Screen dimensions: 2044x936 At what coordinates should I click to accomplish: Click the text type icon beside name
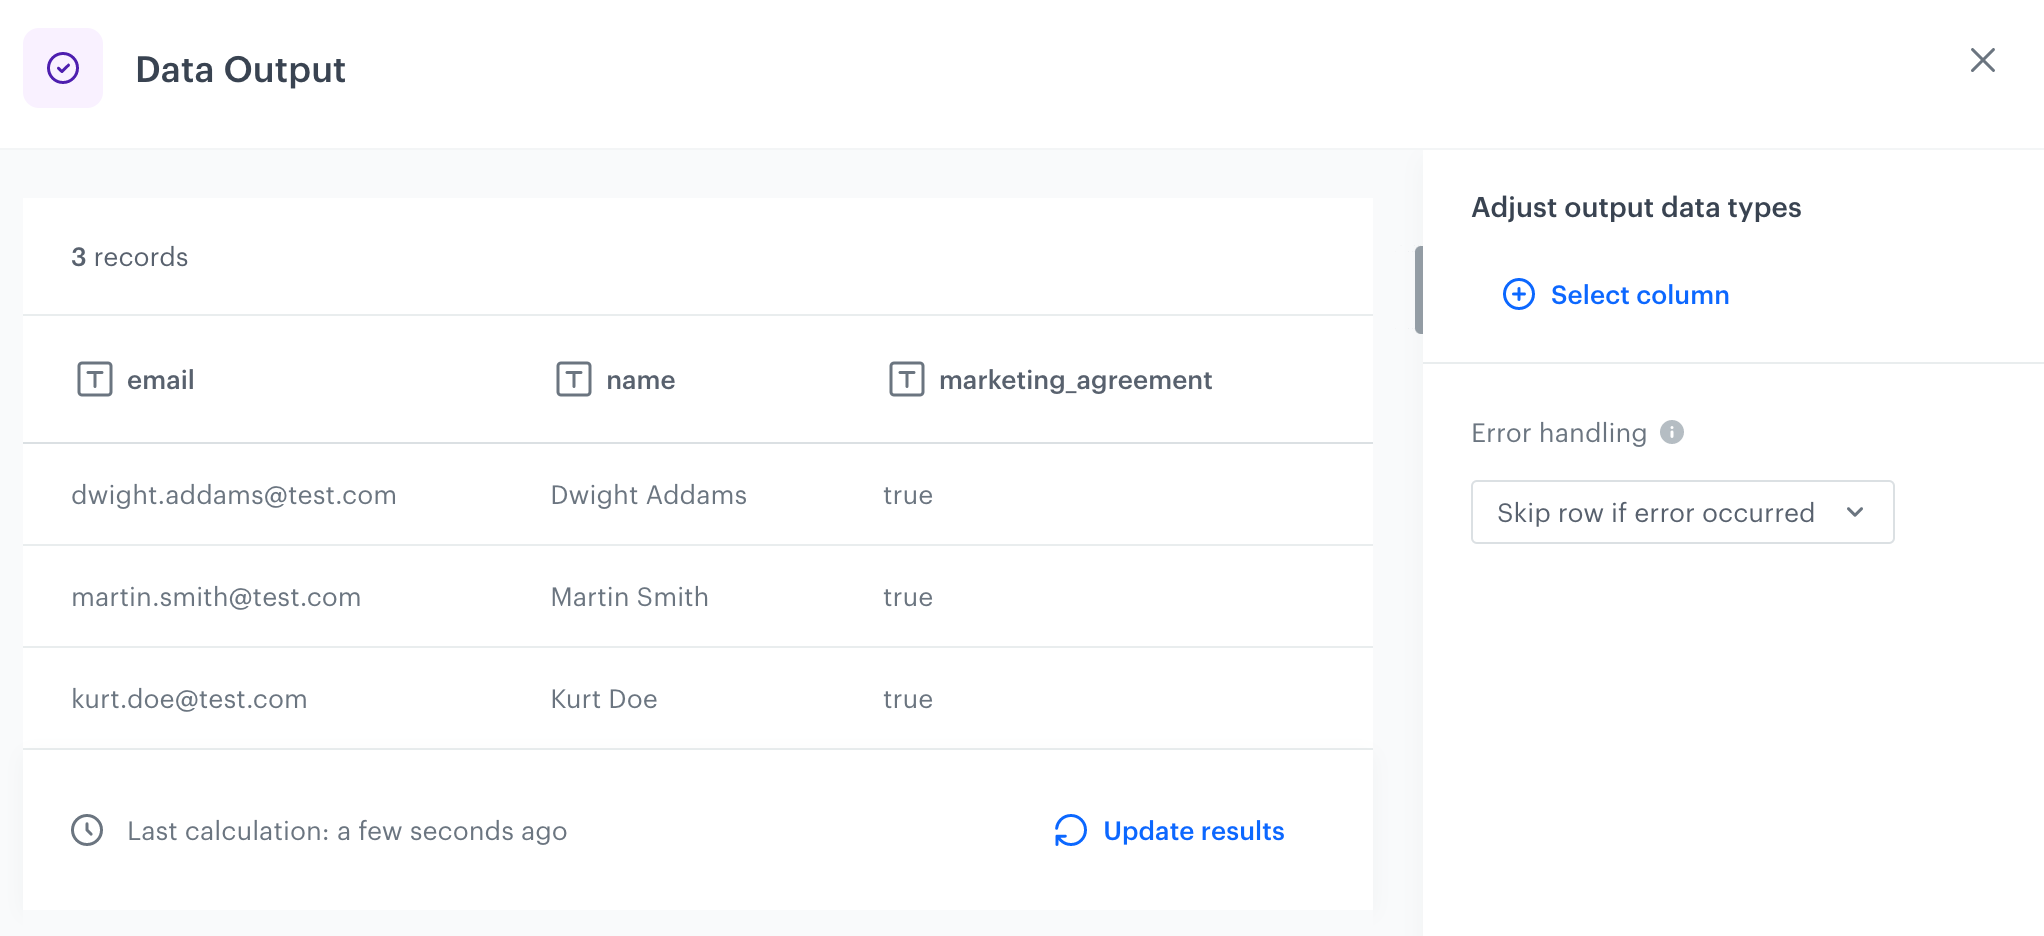point(574,380)
